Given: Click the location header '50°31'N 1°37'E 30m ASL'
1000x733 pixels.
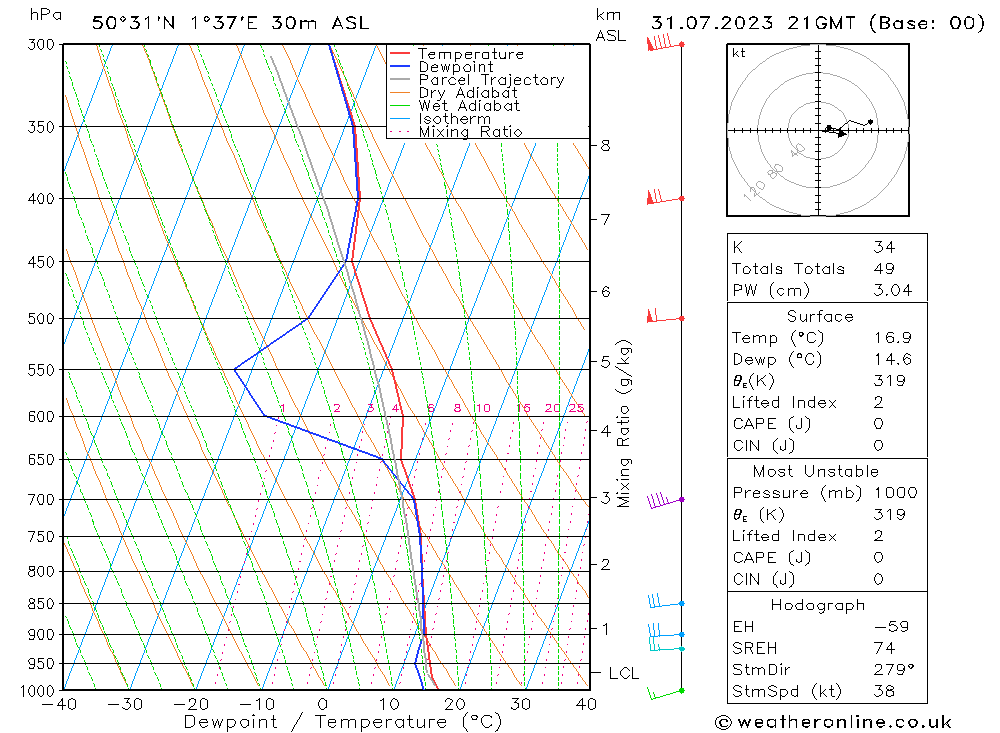Looking at the screenshot, I should tap(230, 23).
